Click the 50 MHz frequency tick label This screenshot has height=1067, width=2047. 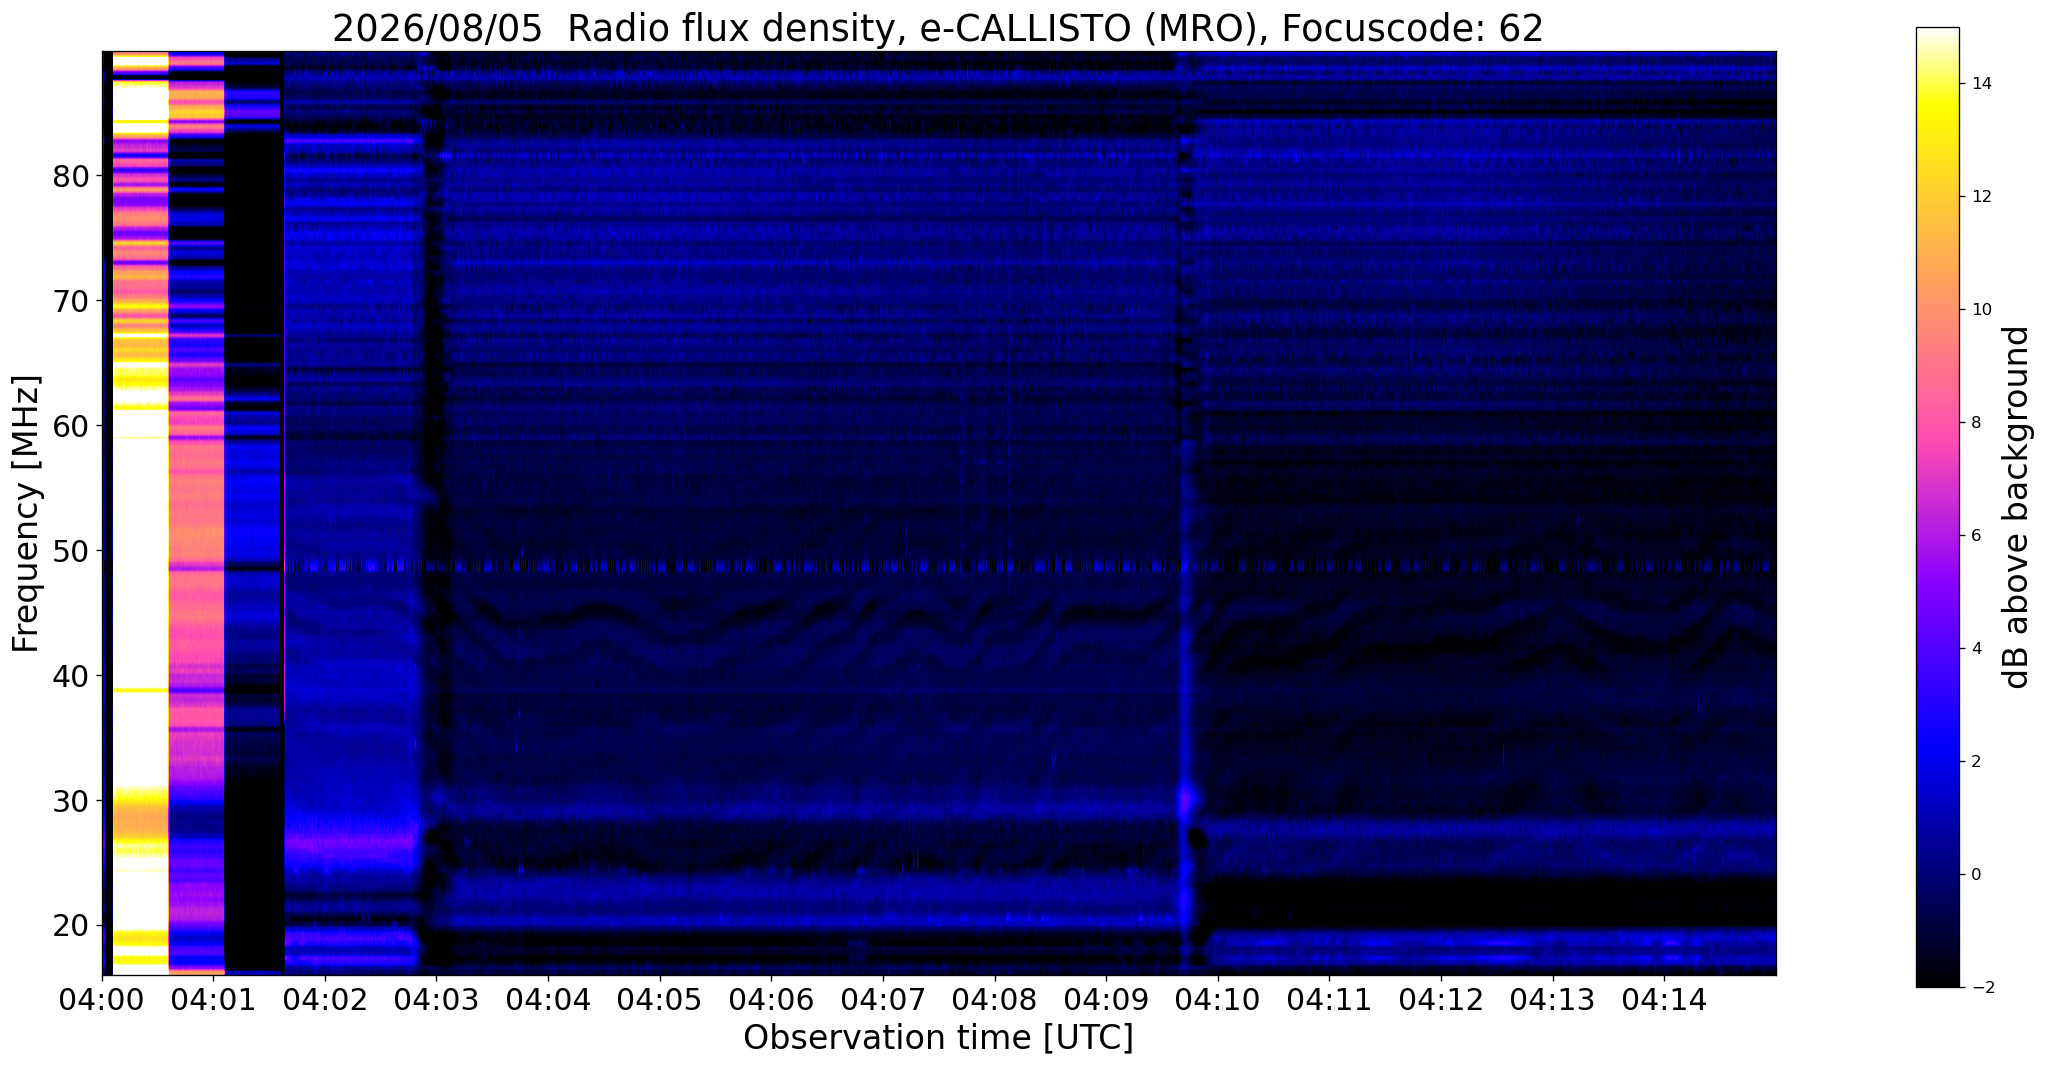[x=71, y=551]
